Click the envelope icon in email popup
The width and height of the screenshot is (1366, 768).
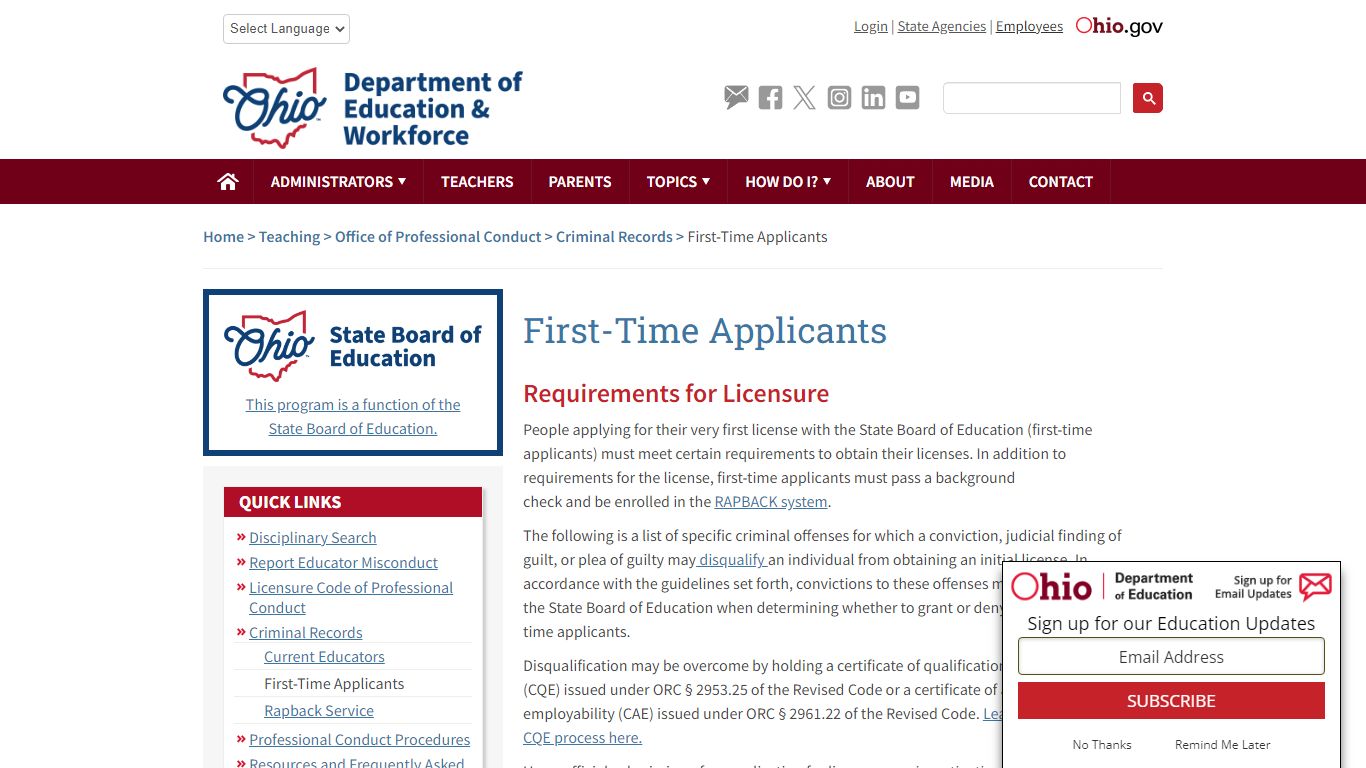[x=1315, y=586]
